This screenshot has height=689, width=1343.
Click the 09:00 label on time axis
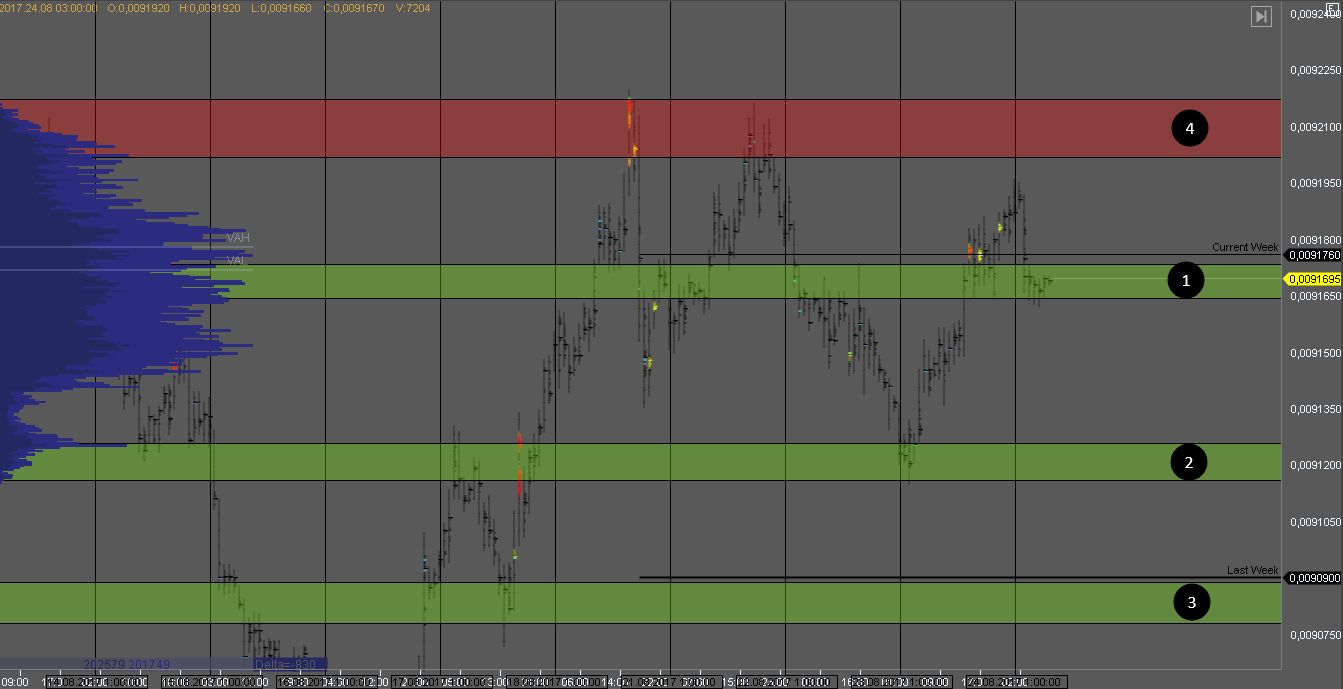click(x=15, y=681)
